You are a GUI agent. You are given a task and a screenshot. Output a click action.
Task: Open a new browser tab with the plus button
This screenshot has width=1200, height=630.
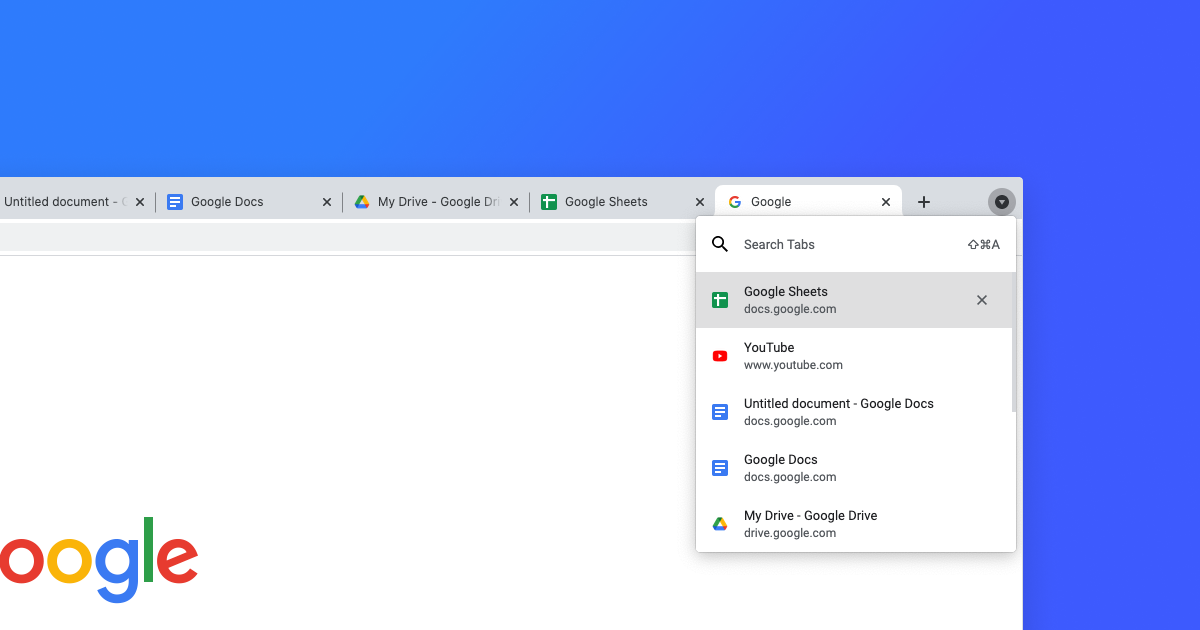tap(923, 201)
